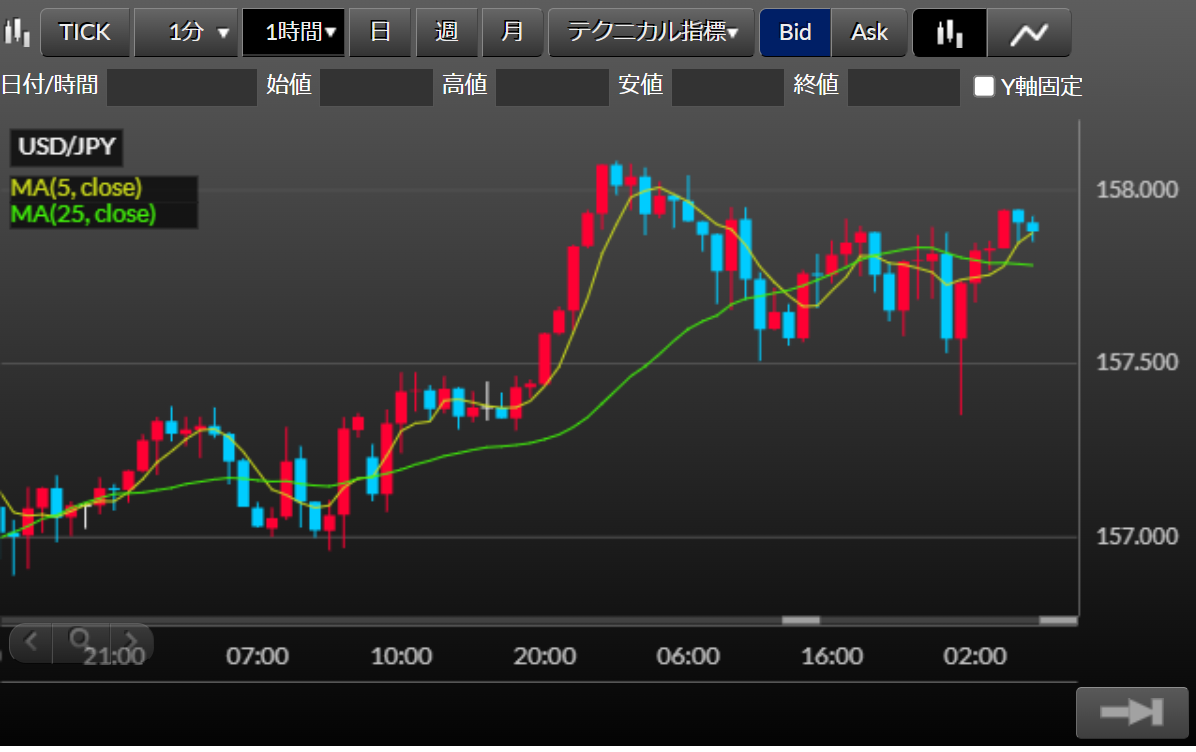
Task: Click the 157.000 price axis label
Action: 1137,536
